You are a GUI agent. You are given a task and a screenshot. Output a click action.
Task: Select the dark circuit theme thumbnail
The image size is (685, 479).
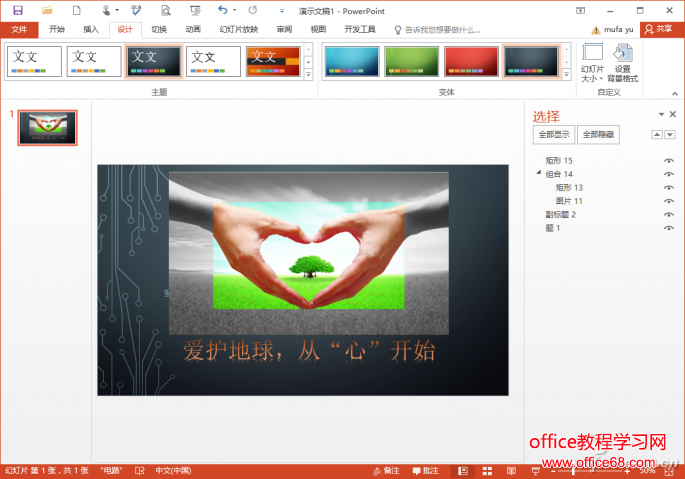click(153, 62)
